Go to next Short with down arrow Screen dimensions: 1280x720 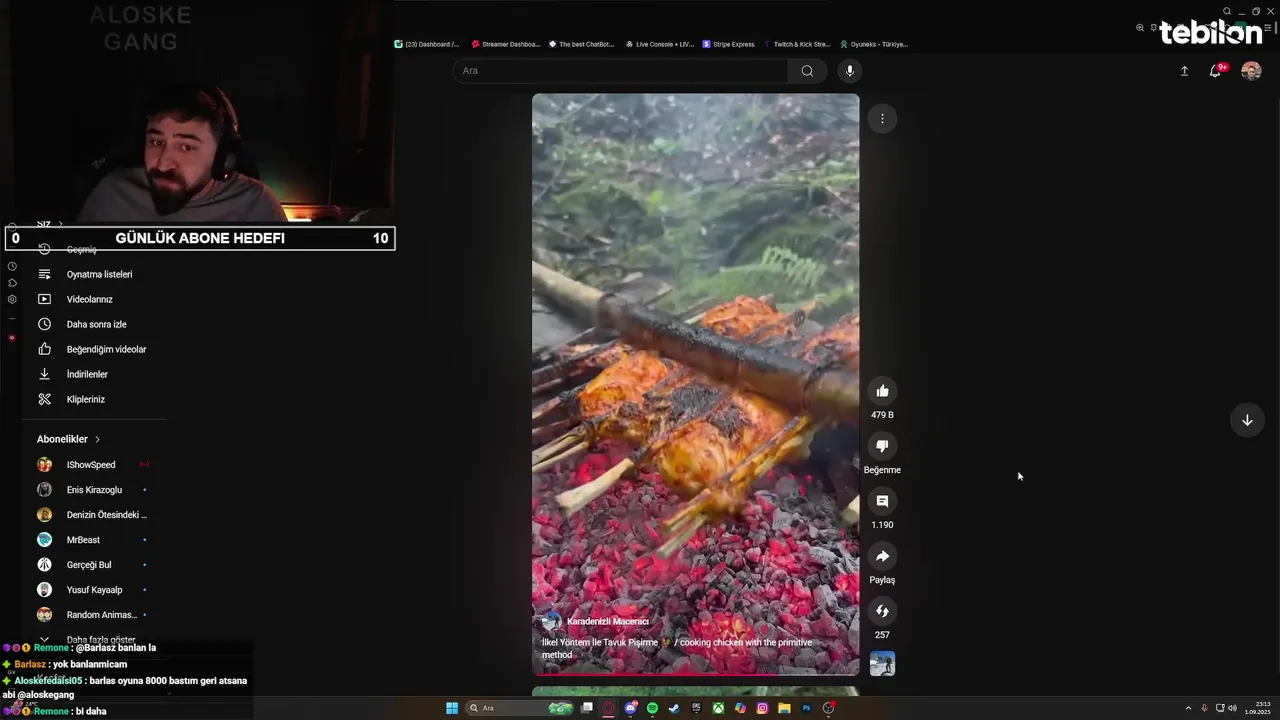pos(1247,420)
